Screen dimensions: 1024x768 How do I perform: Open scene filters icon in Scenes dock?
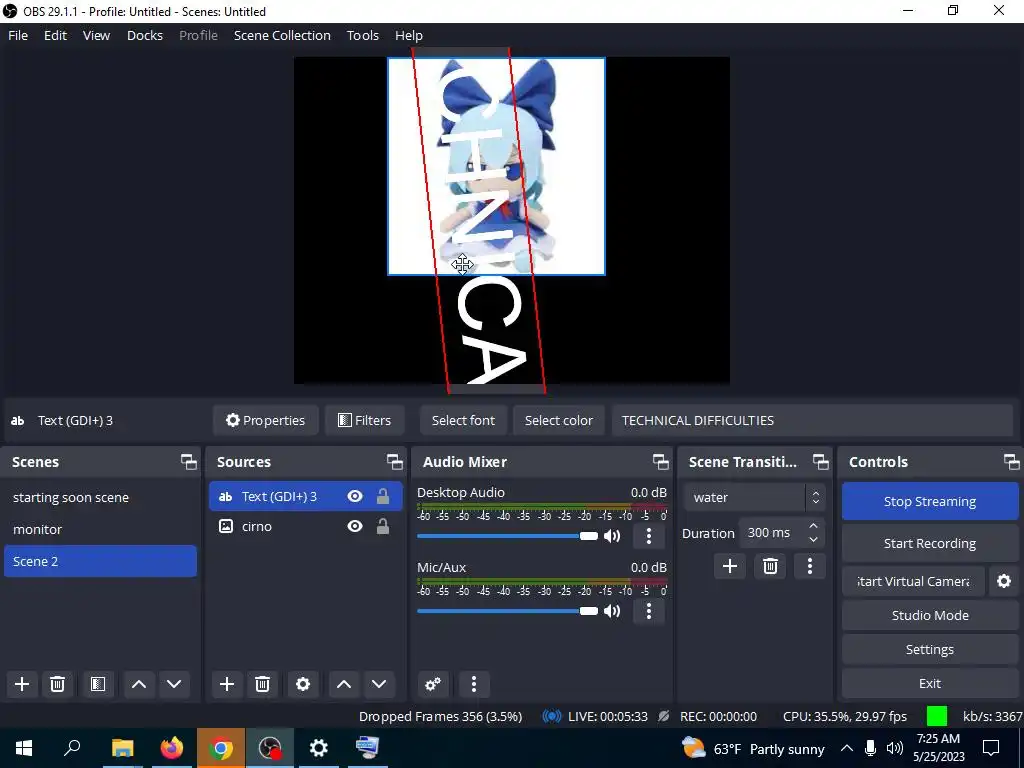(98, 684)
